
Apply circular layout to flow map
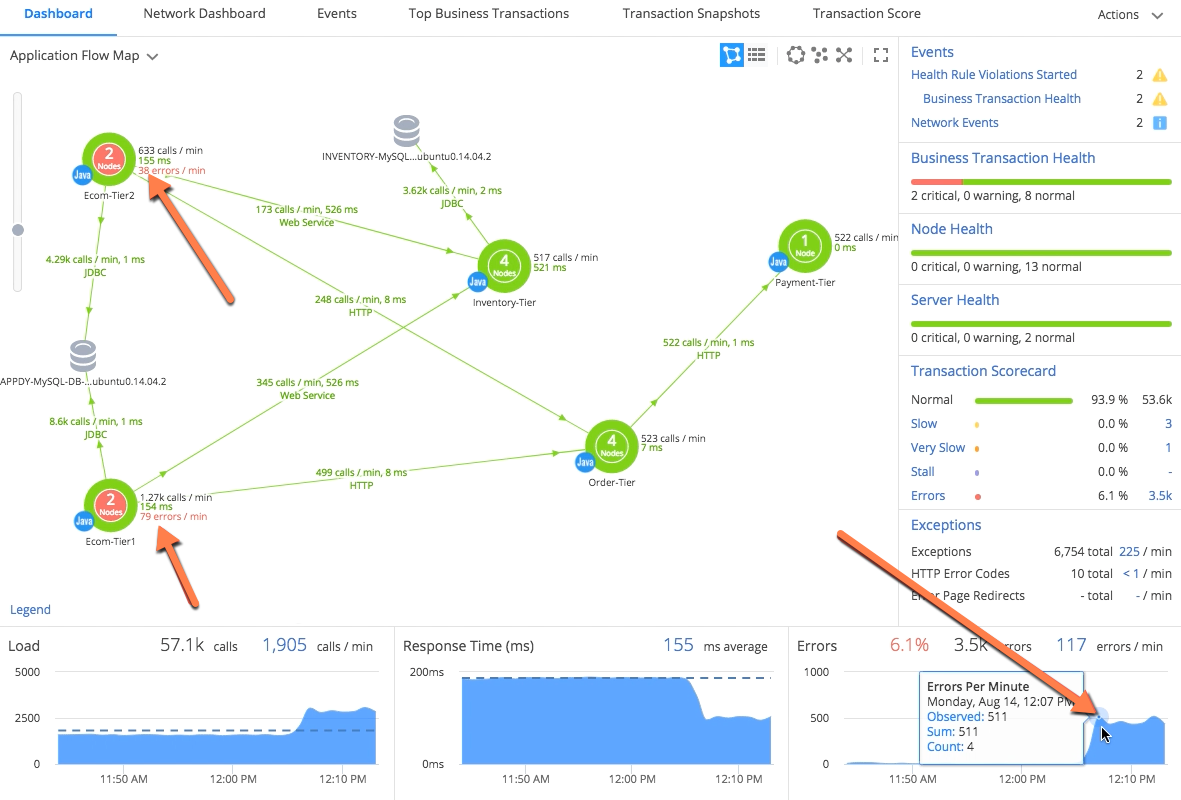(x=795, y=55)
